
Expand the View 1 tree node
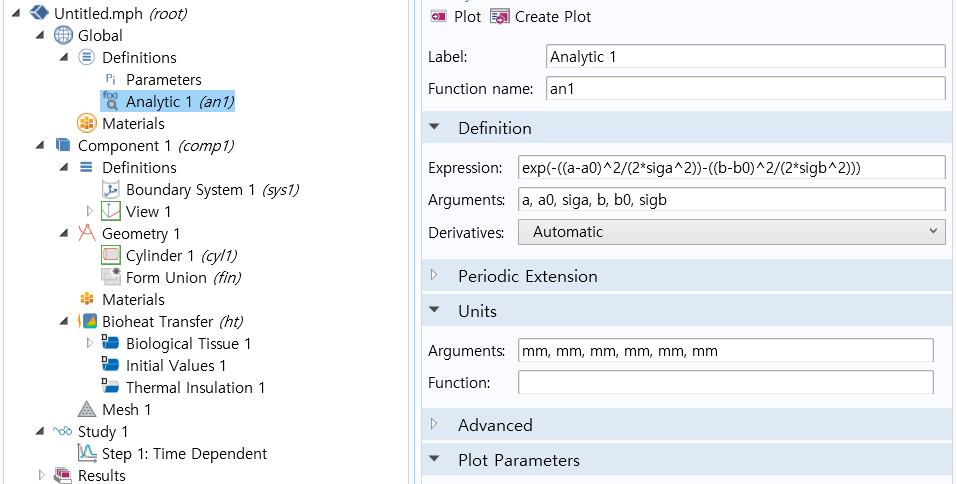[89, 212]
